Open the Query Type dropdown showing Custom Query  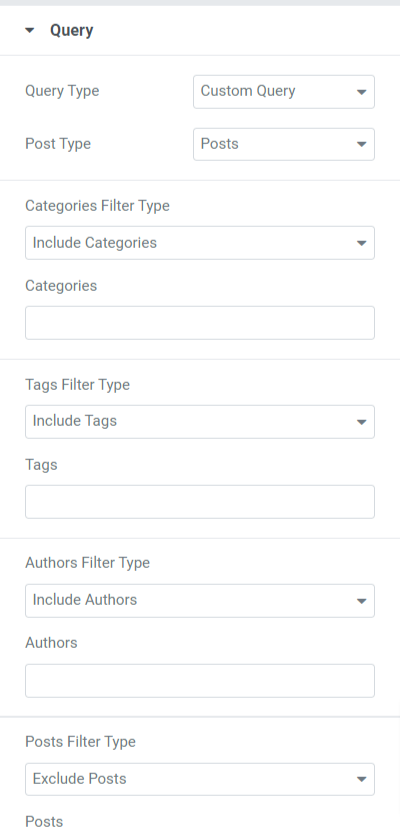click(x=284, y=92)
